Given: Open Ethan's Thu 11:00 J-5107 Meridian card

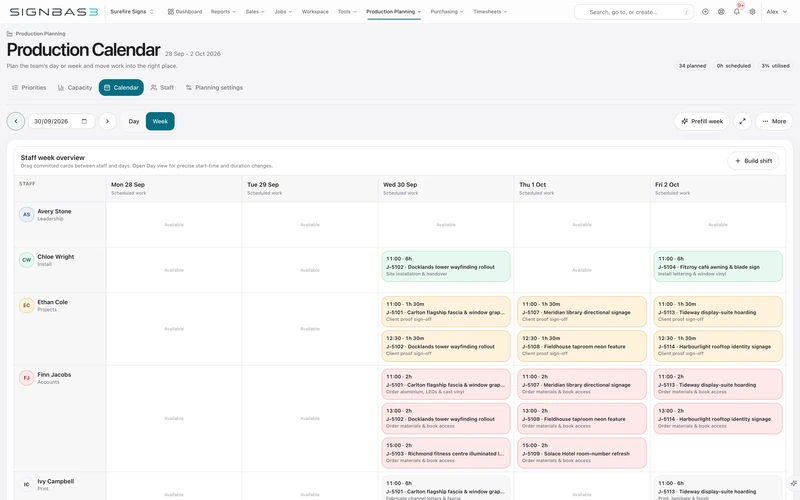Looking at the screenshot, I should click(582, 312).
